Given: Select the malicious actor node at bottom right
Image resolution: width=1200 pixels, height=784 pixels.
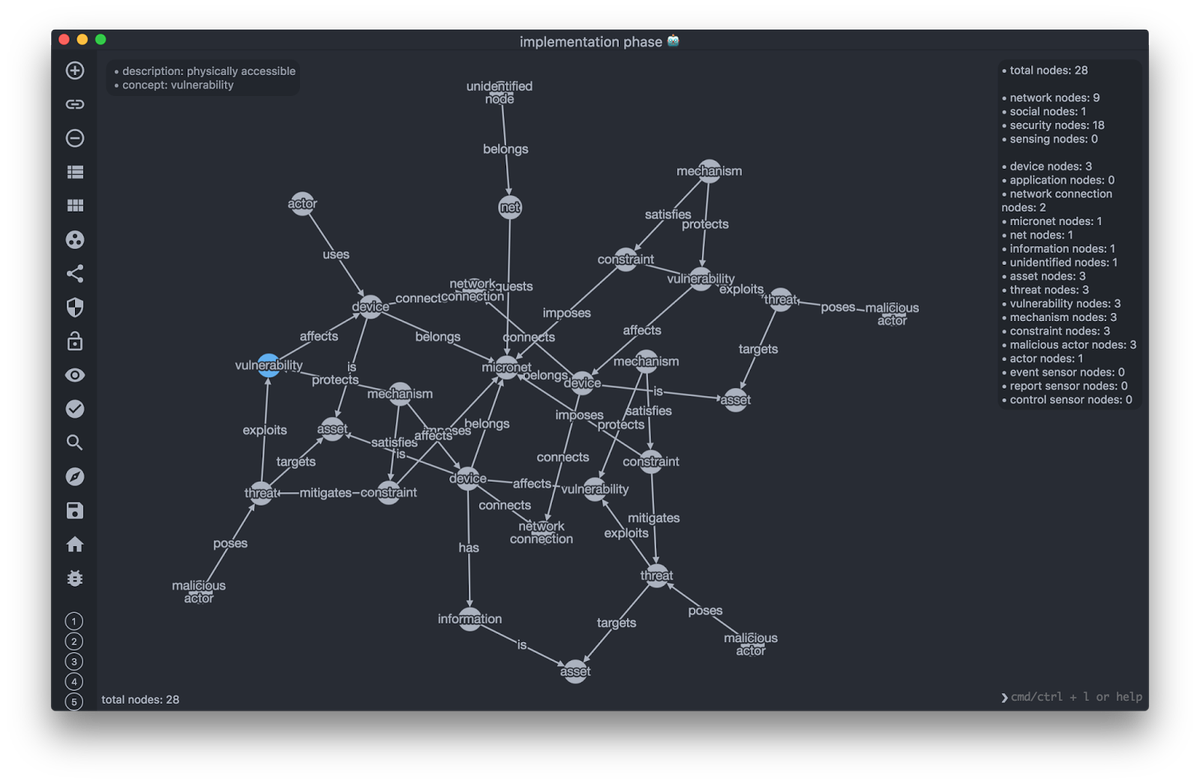Looking at the screenshot, I should [751, 644].
